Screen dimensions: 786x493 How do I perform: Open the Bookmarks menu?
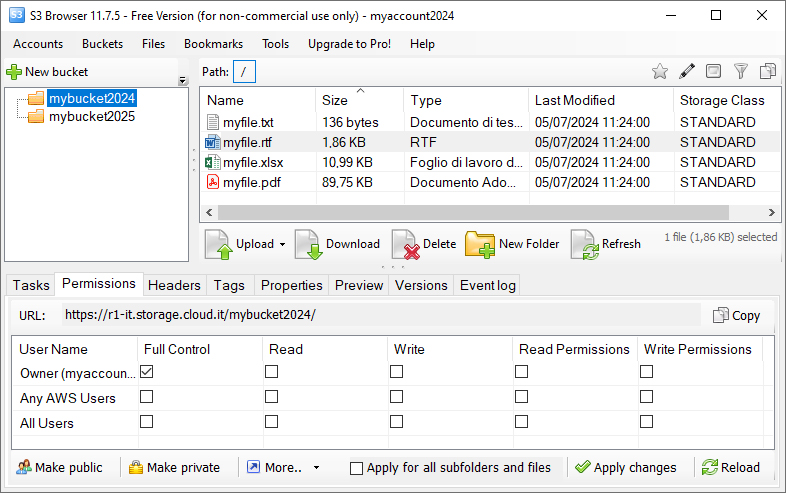click(x=214, y=44)
